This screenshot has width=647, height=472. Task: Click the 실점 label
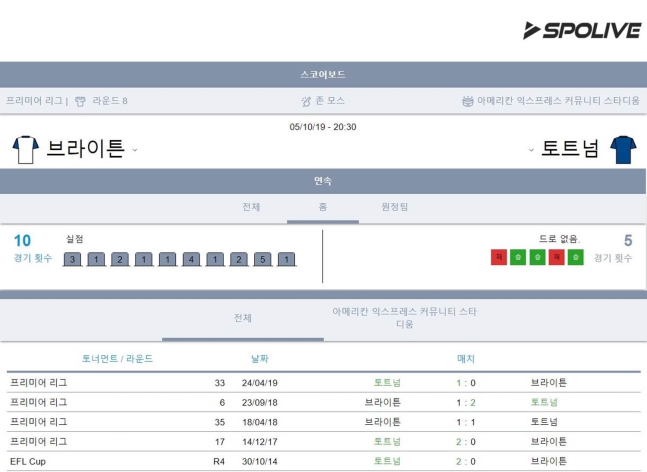74,239
